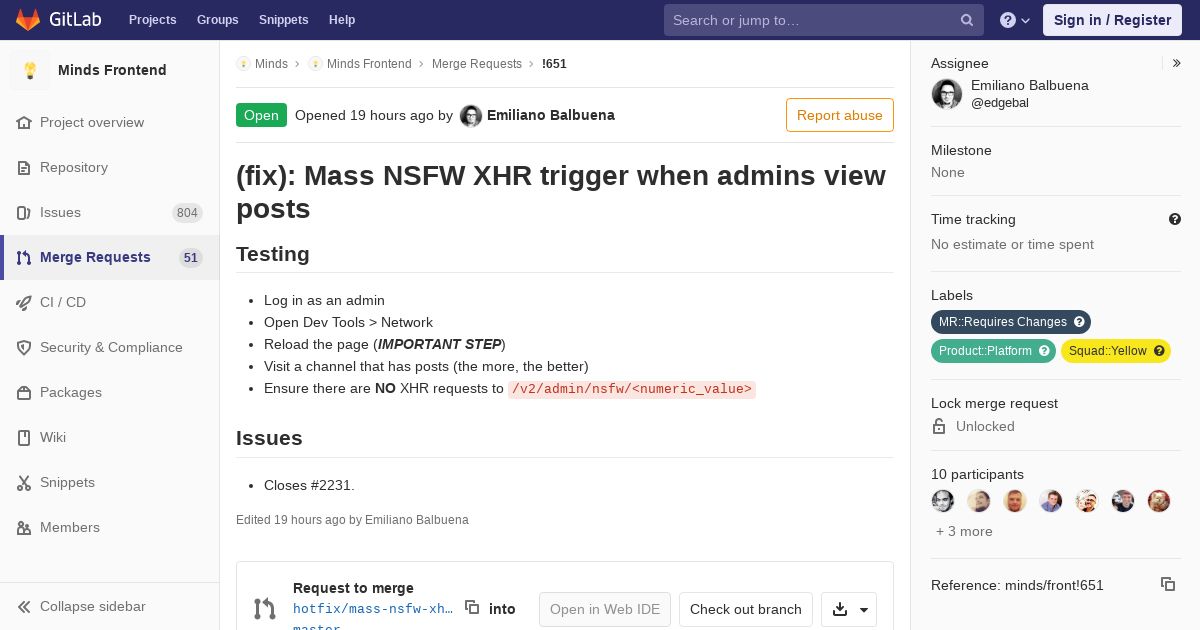Screen dimensions: 1200x630
Task: Click the Squad::Yellow label
Action: [1116, 351]
